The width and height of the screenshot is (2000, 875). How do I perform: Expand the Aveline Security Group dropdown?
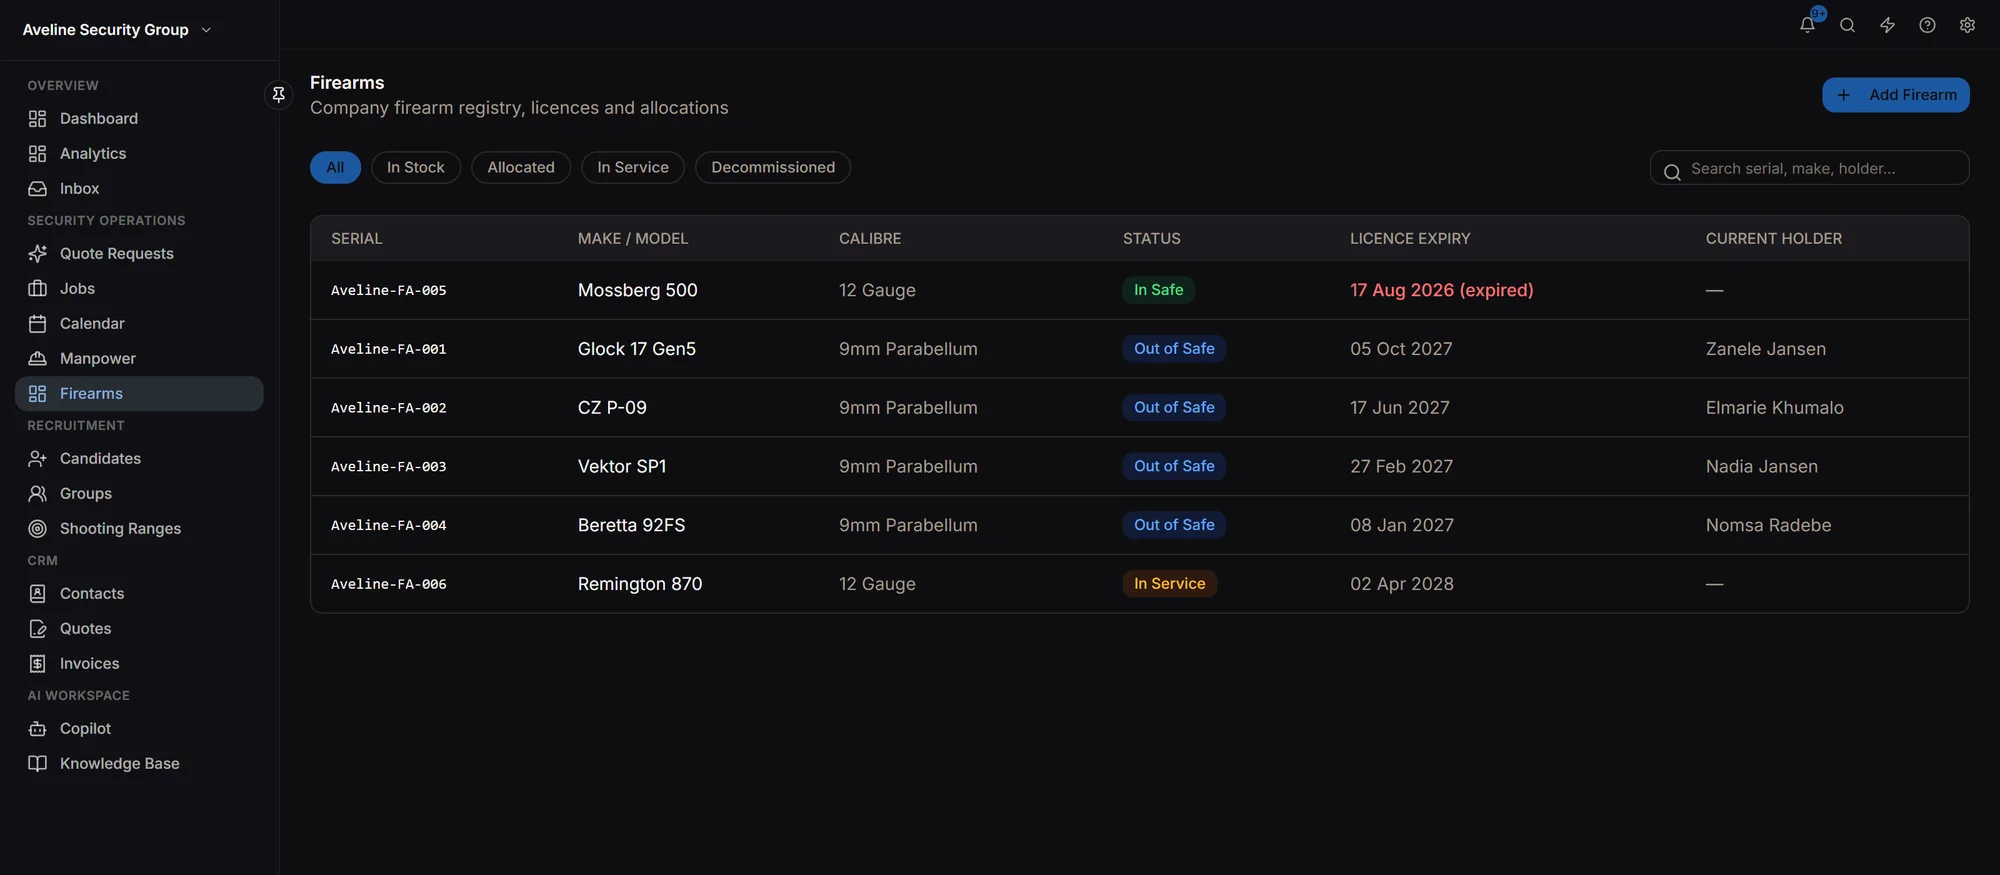[117, 30]
